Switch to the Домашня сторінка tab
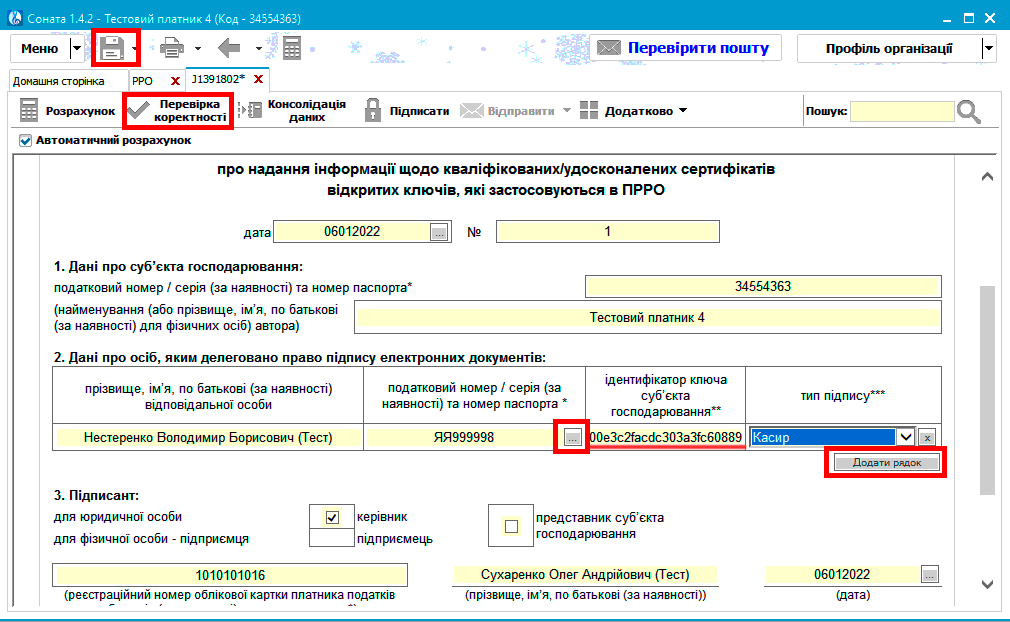This screenshot has height=622, width=1010. tap(59, 80)
